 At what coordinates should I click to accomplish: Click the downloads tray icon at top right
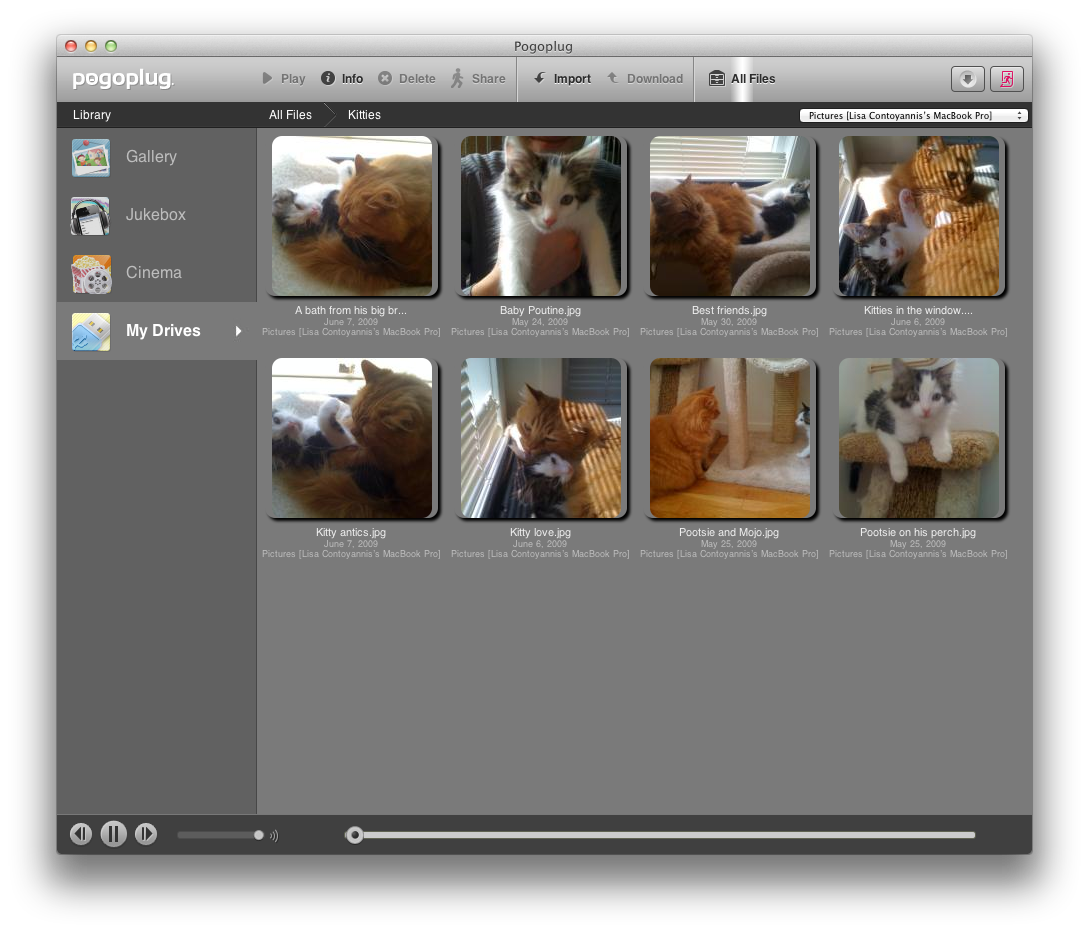(x=967, y=79)
